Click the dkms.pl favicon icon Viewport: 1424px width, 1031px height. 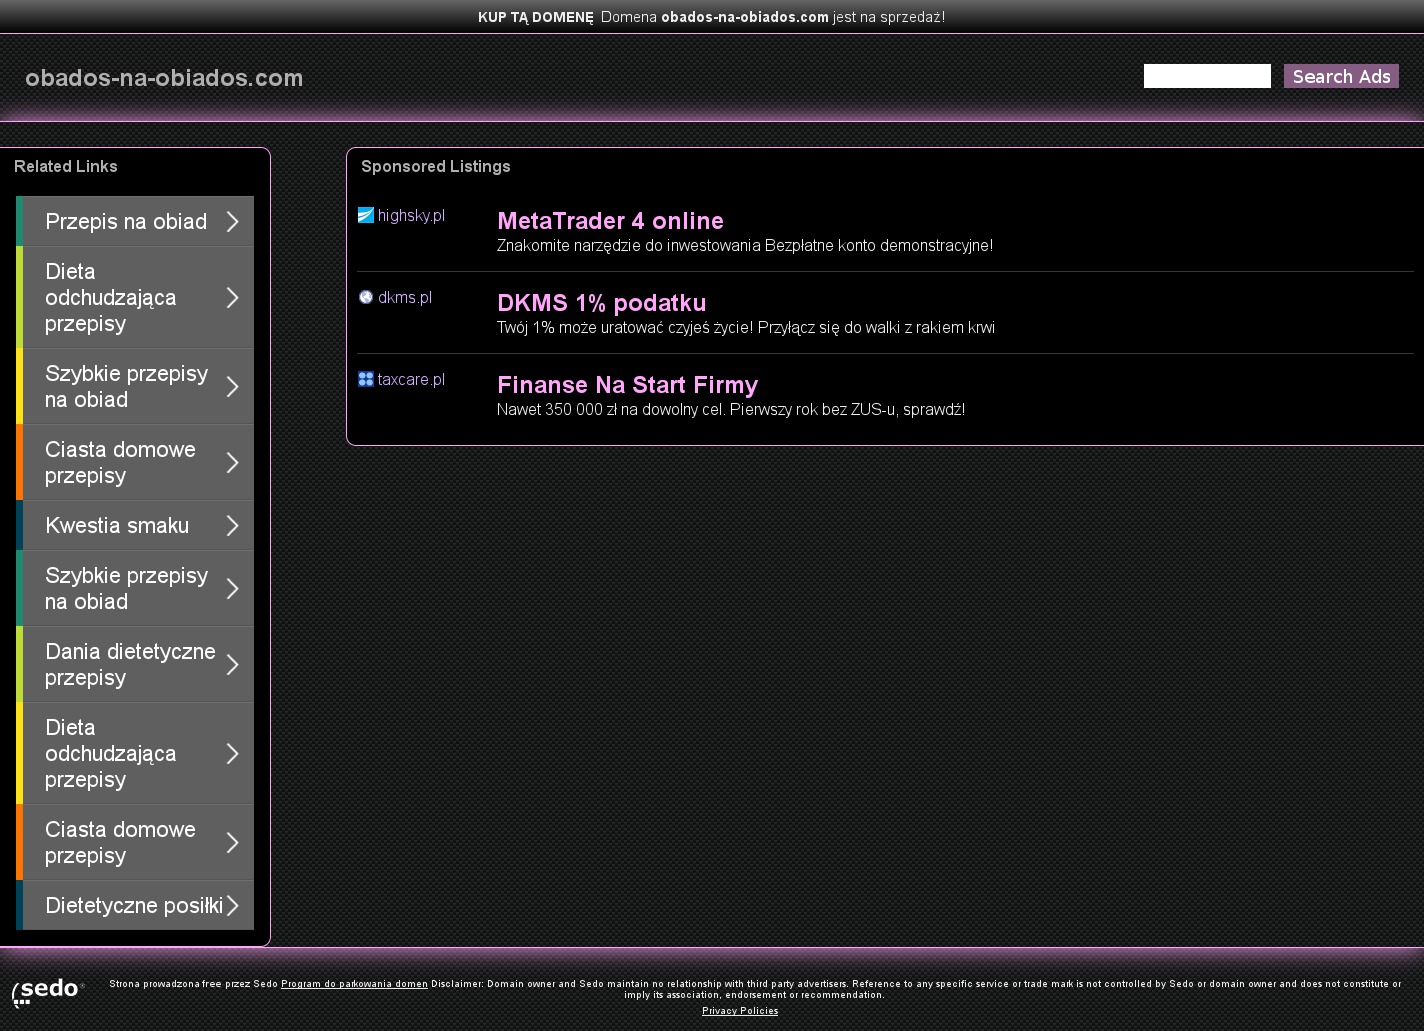[x=366, y=297]
